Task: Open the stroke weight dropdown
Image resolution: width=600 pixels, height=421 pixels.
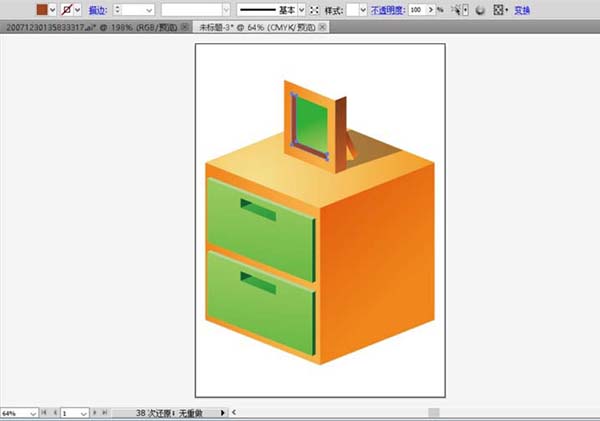Action: pos(149,10)
